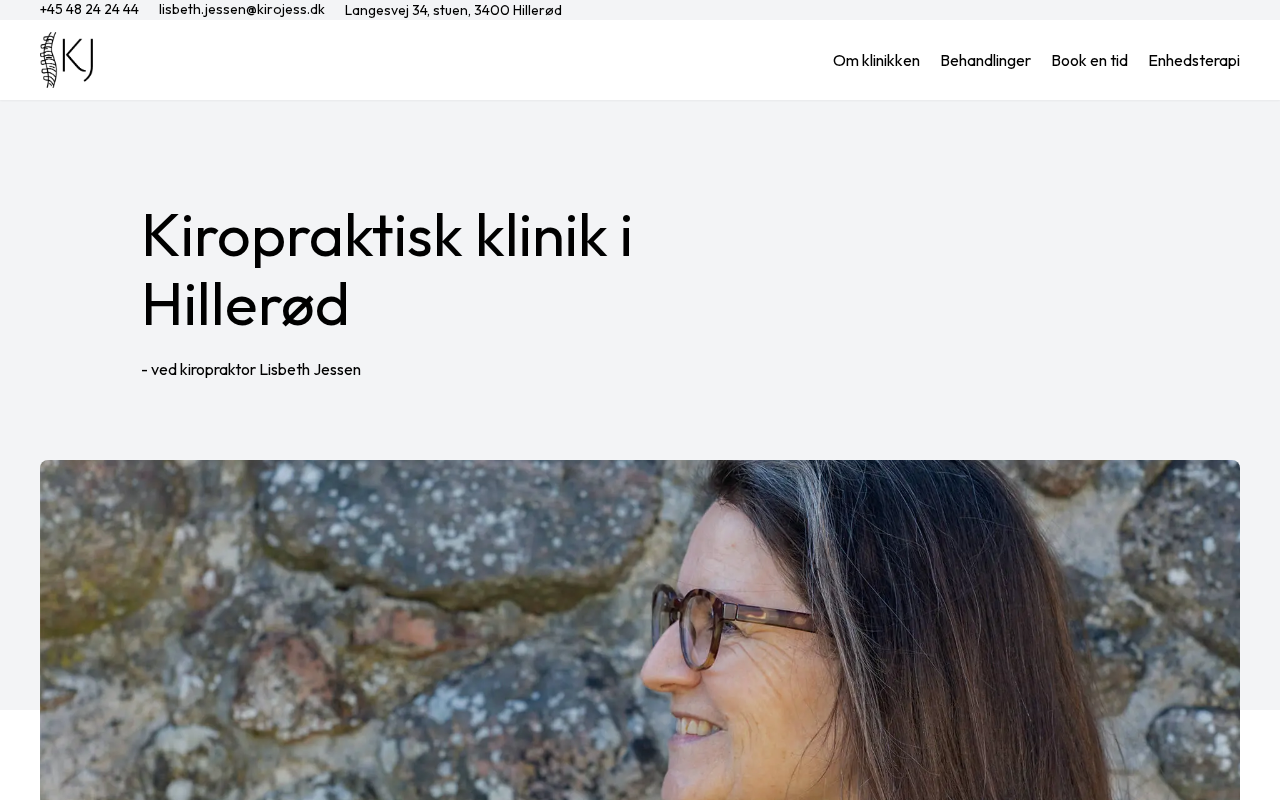Select Book en tid in navigation
The image size is (1280, 800).
tap(1089, 60)
